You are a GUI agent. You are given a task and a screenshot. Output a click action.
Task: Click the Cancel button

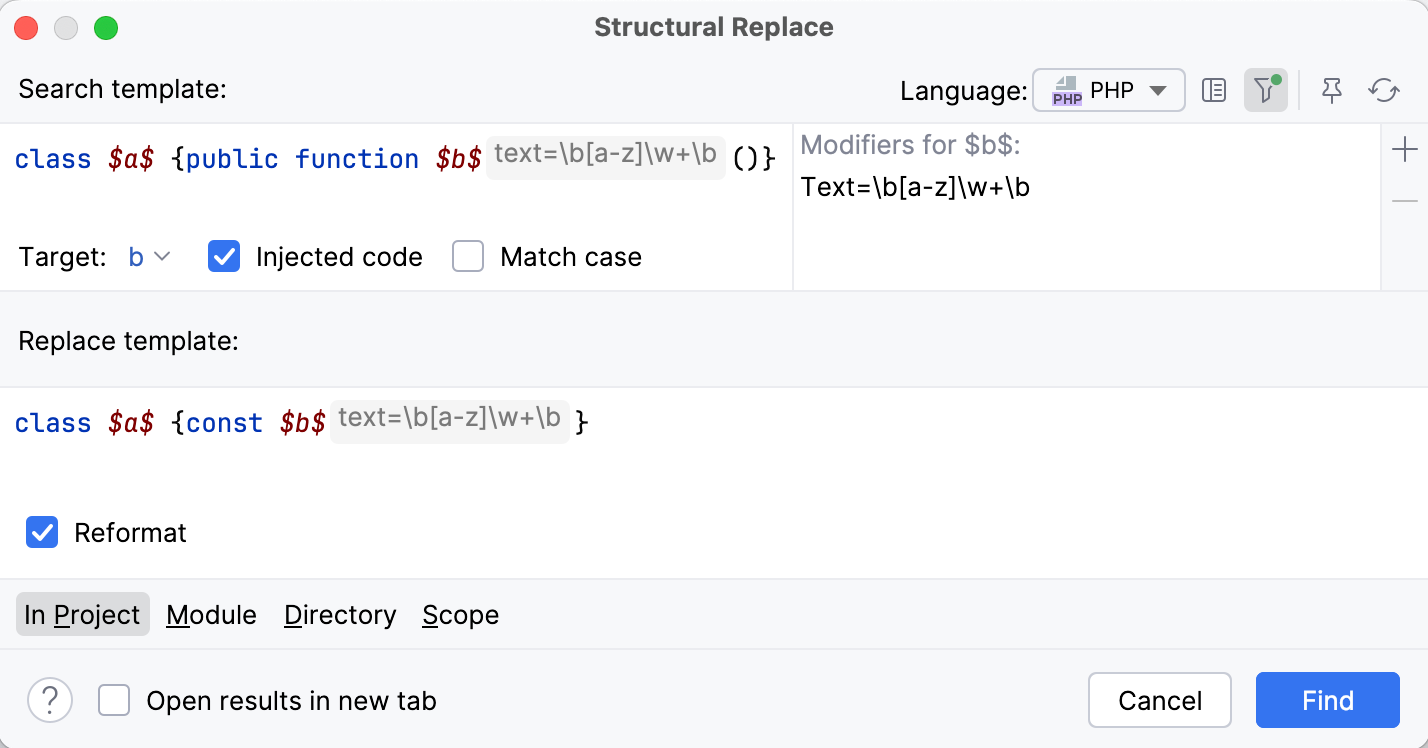point(1160,700)
